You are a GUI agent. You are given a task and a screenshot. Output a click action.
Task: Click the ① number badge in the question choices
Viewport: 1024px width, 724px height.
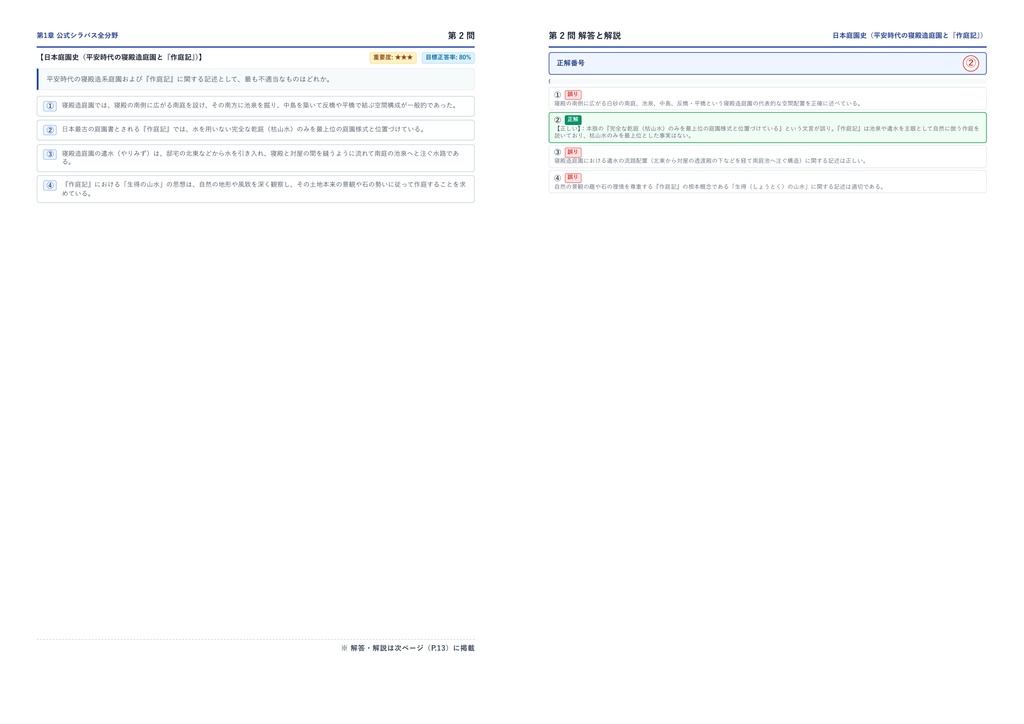[x=50, y=106]
